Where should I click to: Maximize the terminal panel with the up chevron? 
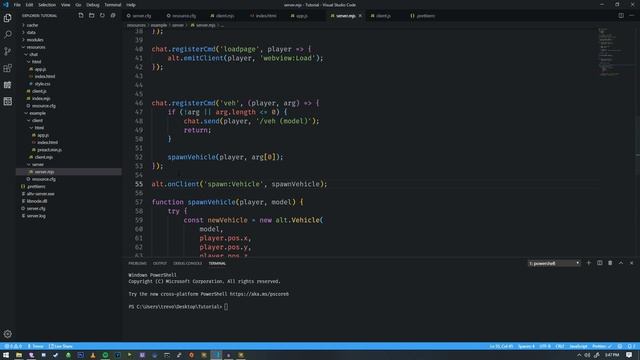coord(621,263)
